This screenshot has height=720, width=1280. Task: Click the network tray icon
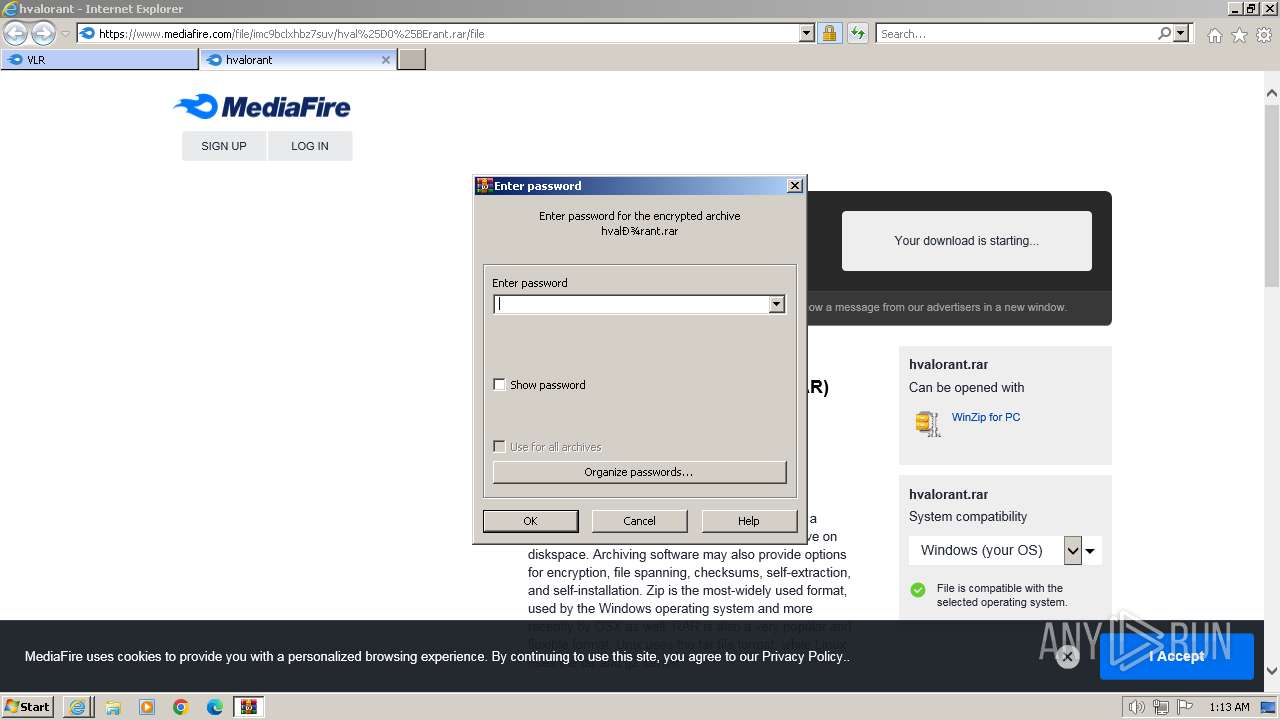1160,707
